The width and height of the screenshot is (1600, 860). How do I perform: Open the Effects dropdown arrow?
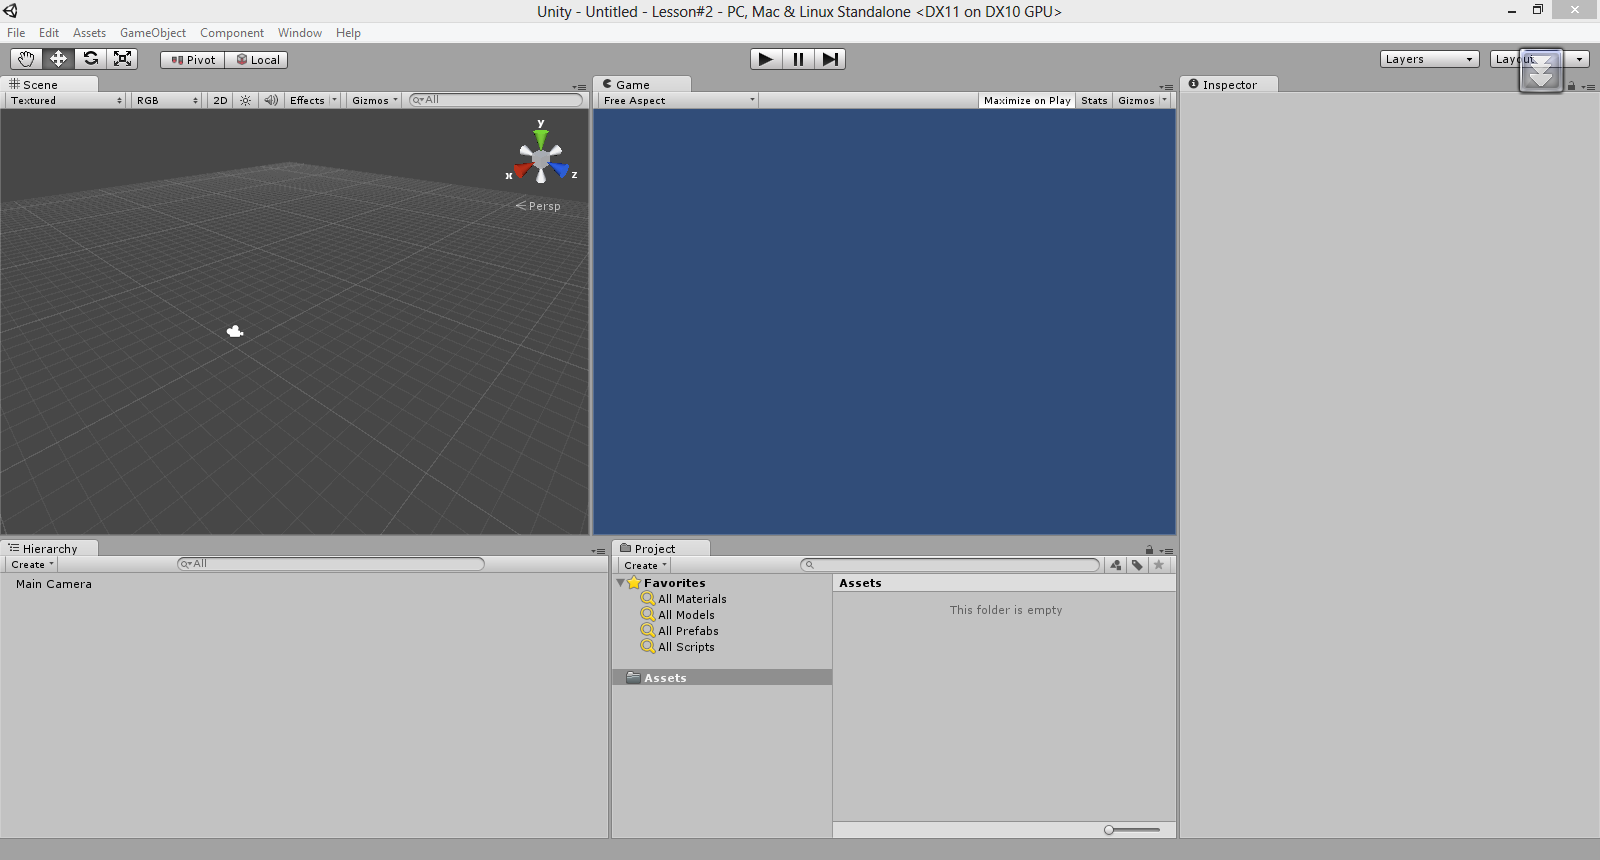pyautogui.click(x=335, y=100)
